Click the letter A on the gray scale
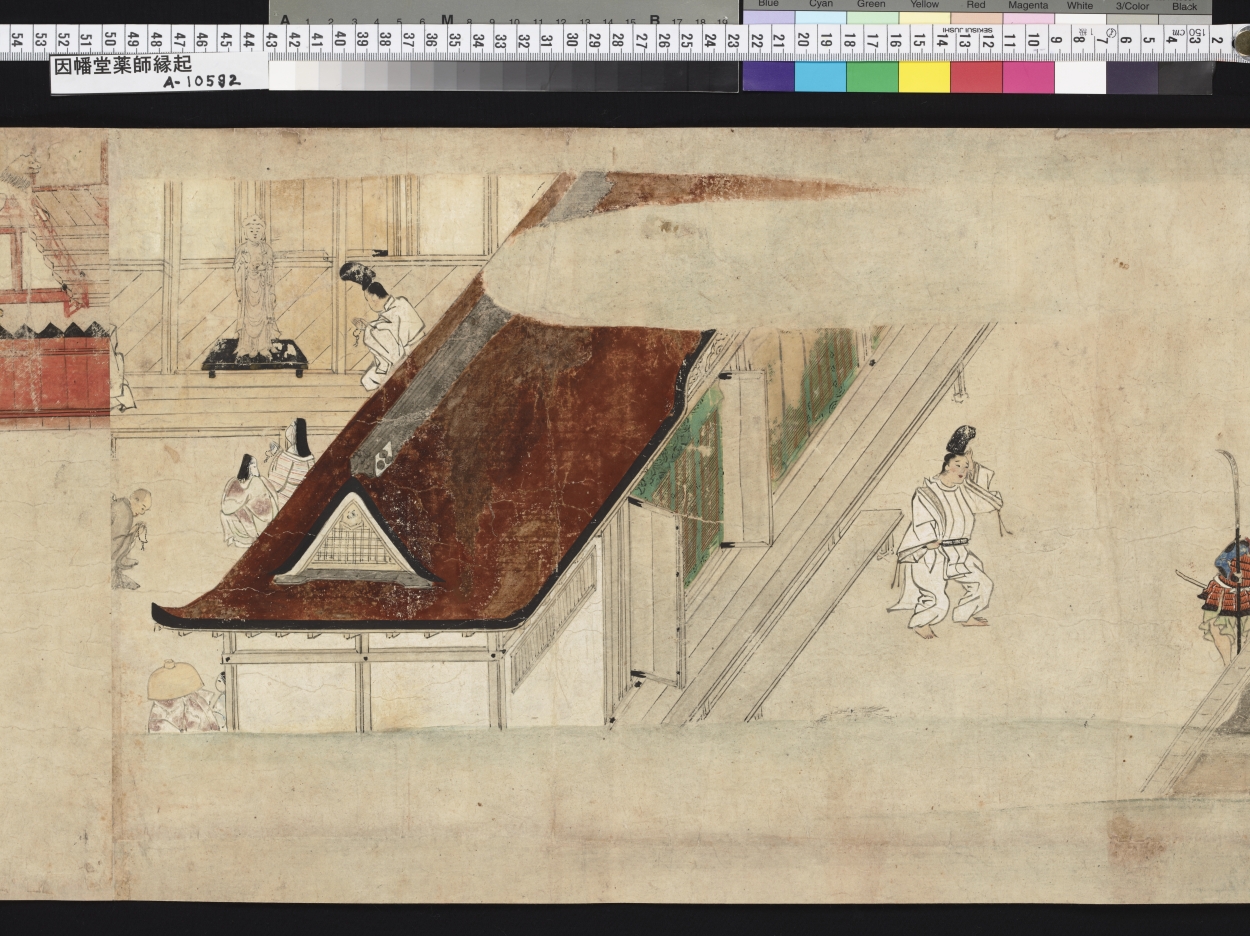This screenshot has height=936, width=1250. tap(285, 19)
